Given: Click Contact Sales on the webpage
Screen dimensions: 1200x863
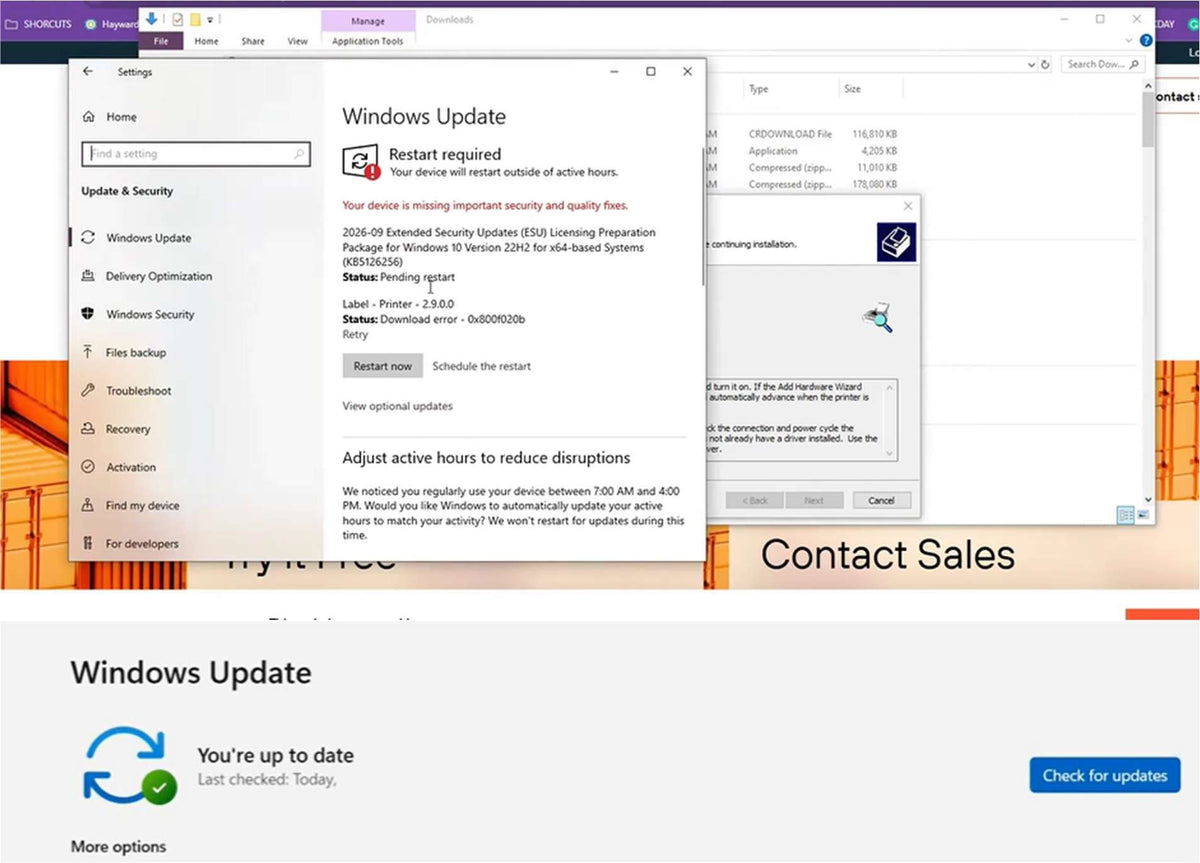Looking at the screenshot, I should (888, 555).
